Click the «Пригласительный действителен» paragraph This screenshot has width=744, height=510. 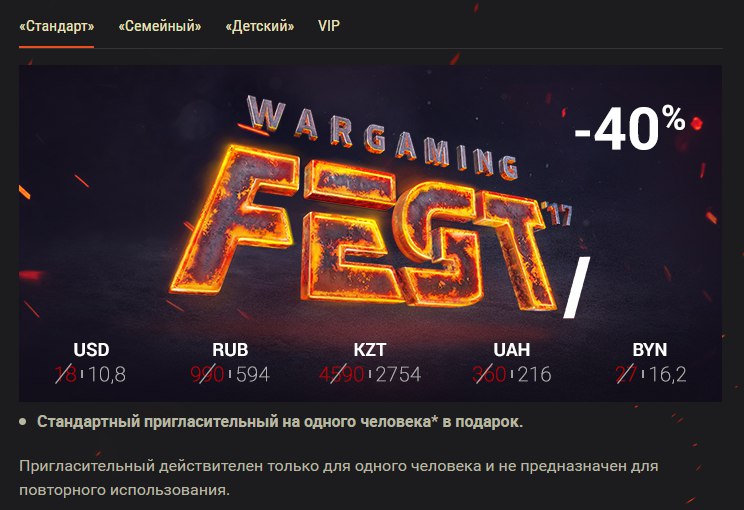pyautogui.click(x=339, y=478)
